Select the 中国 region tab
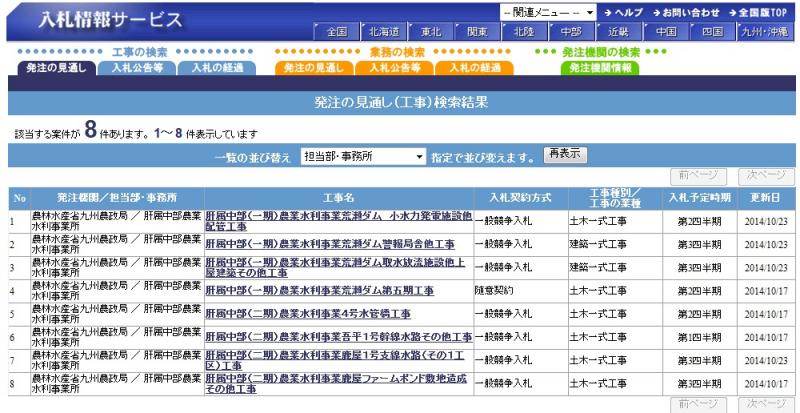This screenshot has height=413, width=800. pos(666,32)
